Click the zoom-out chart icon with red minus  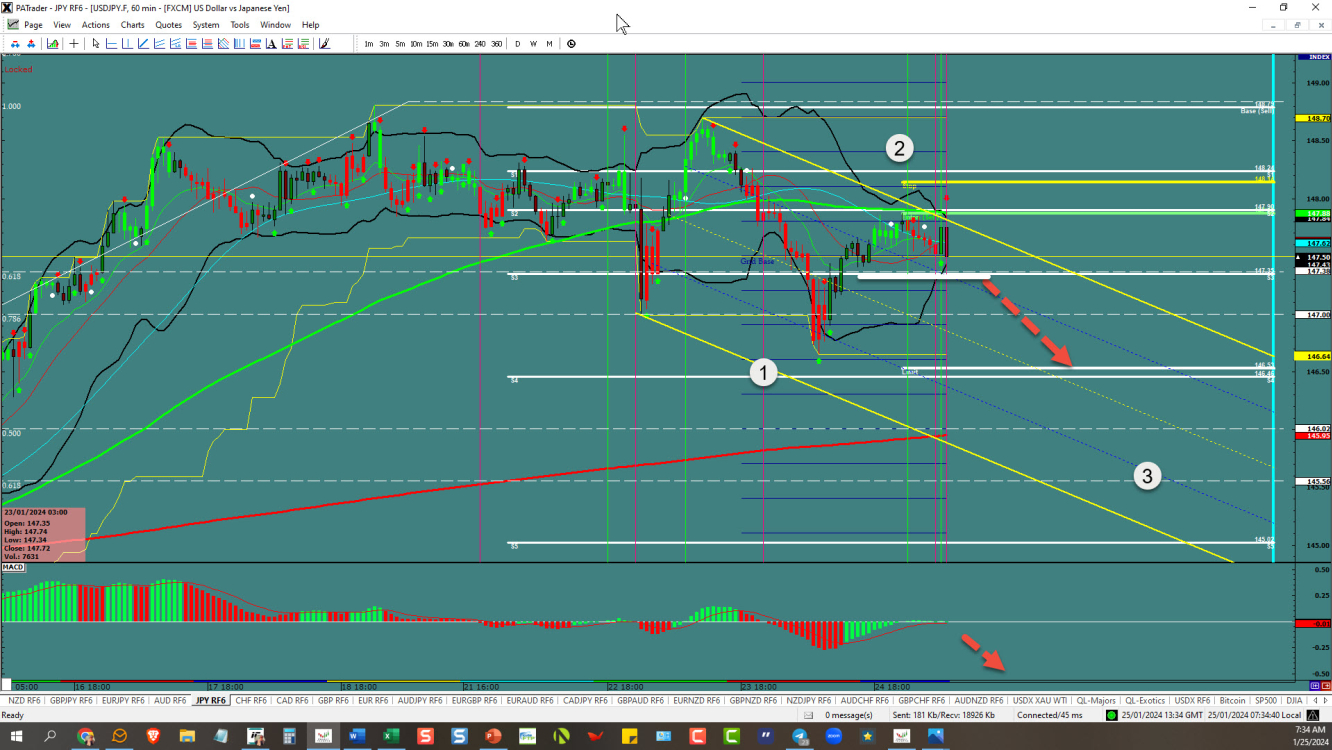pos(16,44)
